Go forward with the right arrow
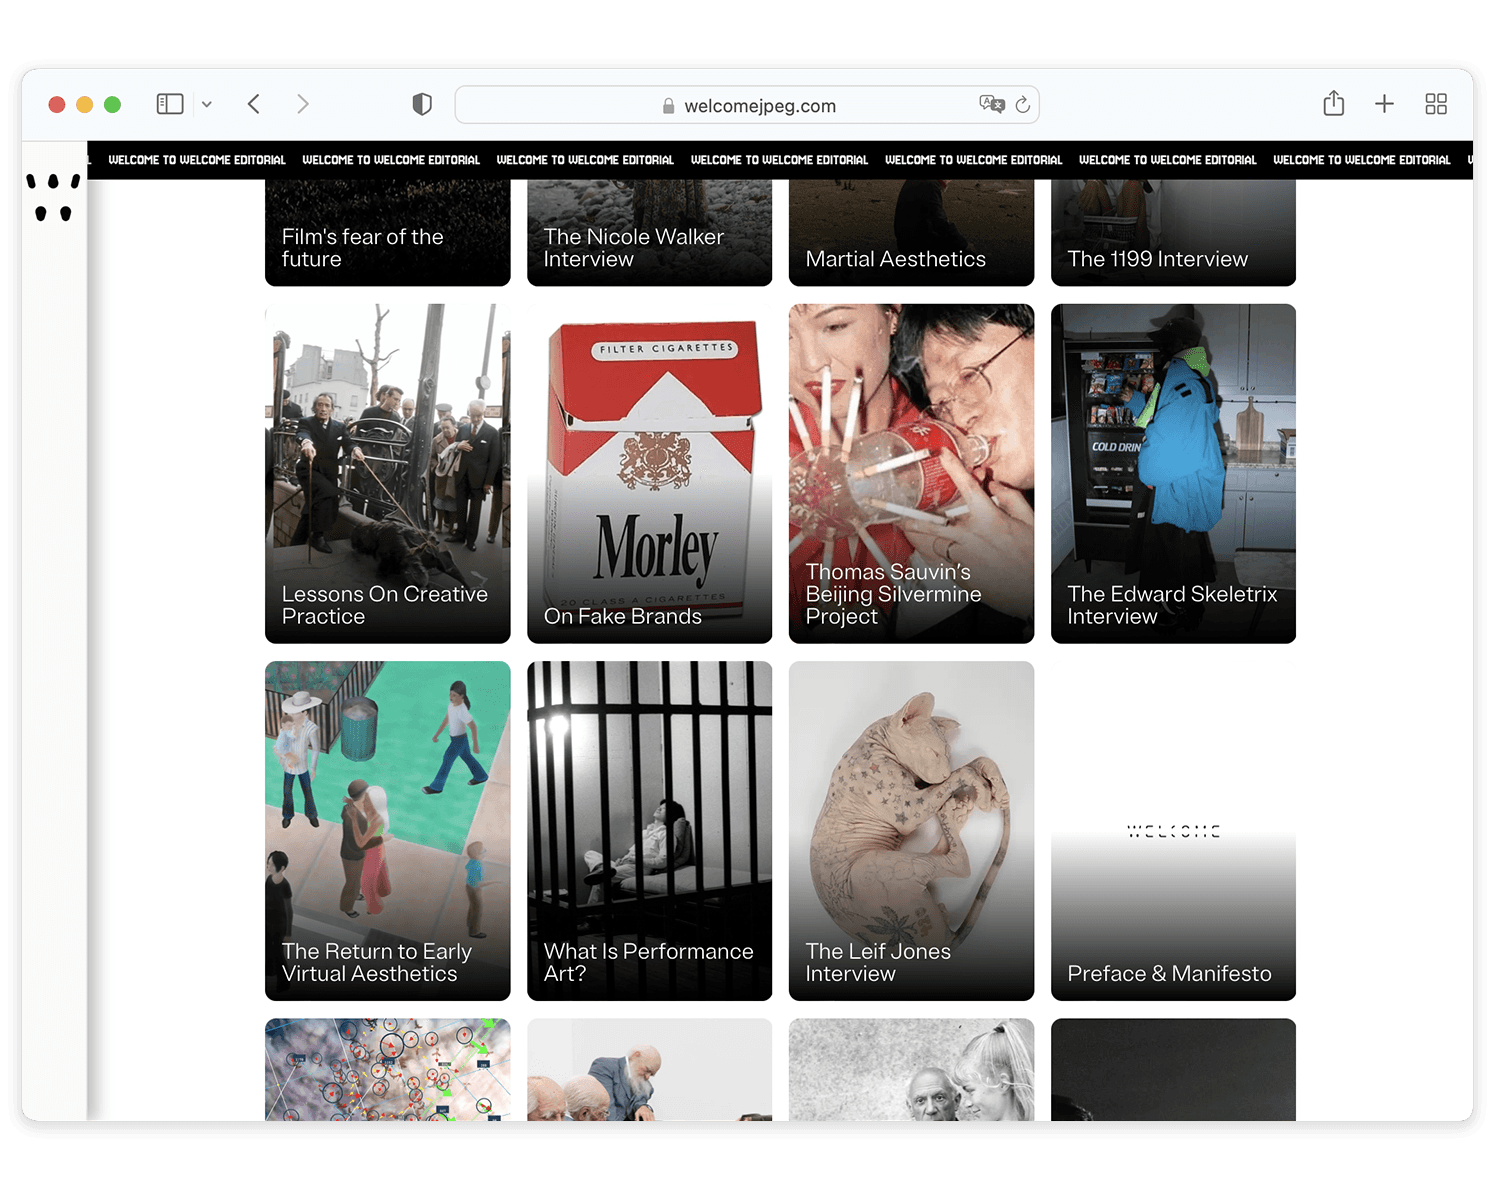This screenshot has height=1200, width=1500. click(302, 104)
